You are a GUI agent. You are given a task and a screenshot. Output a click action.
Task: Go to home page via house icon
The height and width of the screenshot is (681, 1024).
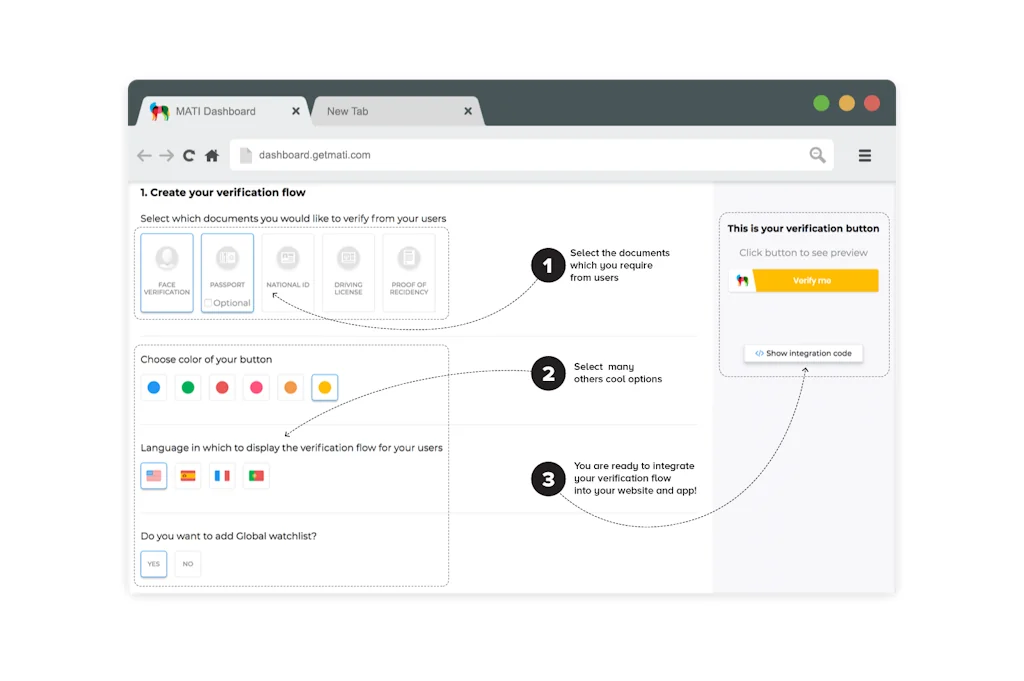(x=212, y=156)
